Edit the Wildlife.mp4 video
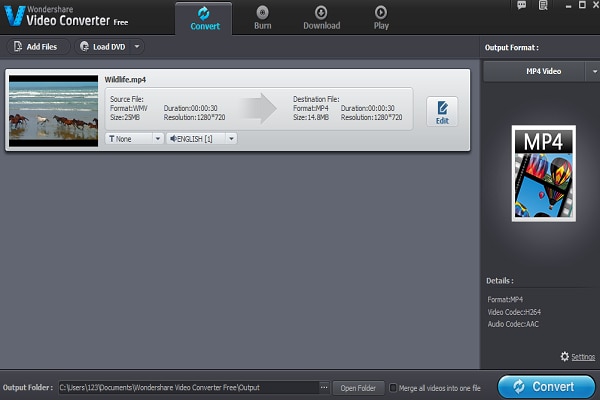 click(x=442, y=111)
